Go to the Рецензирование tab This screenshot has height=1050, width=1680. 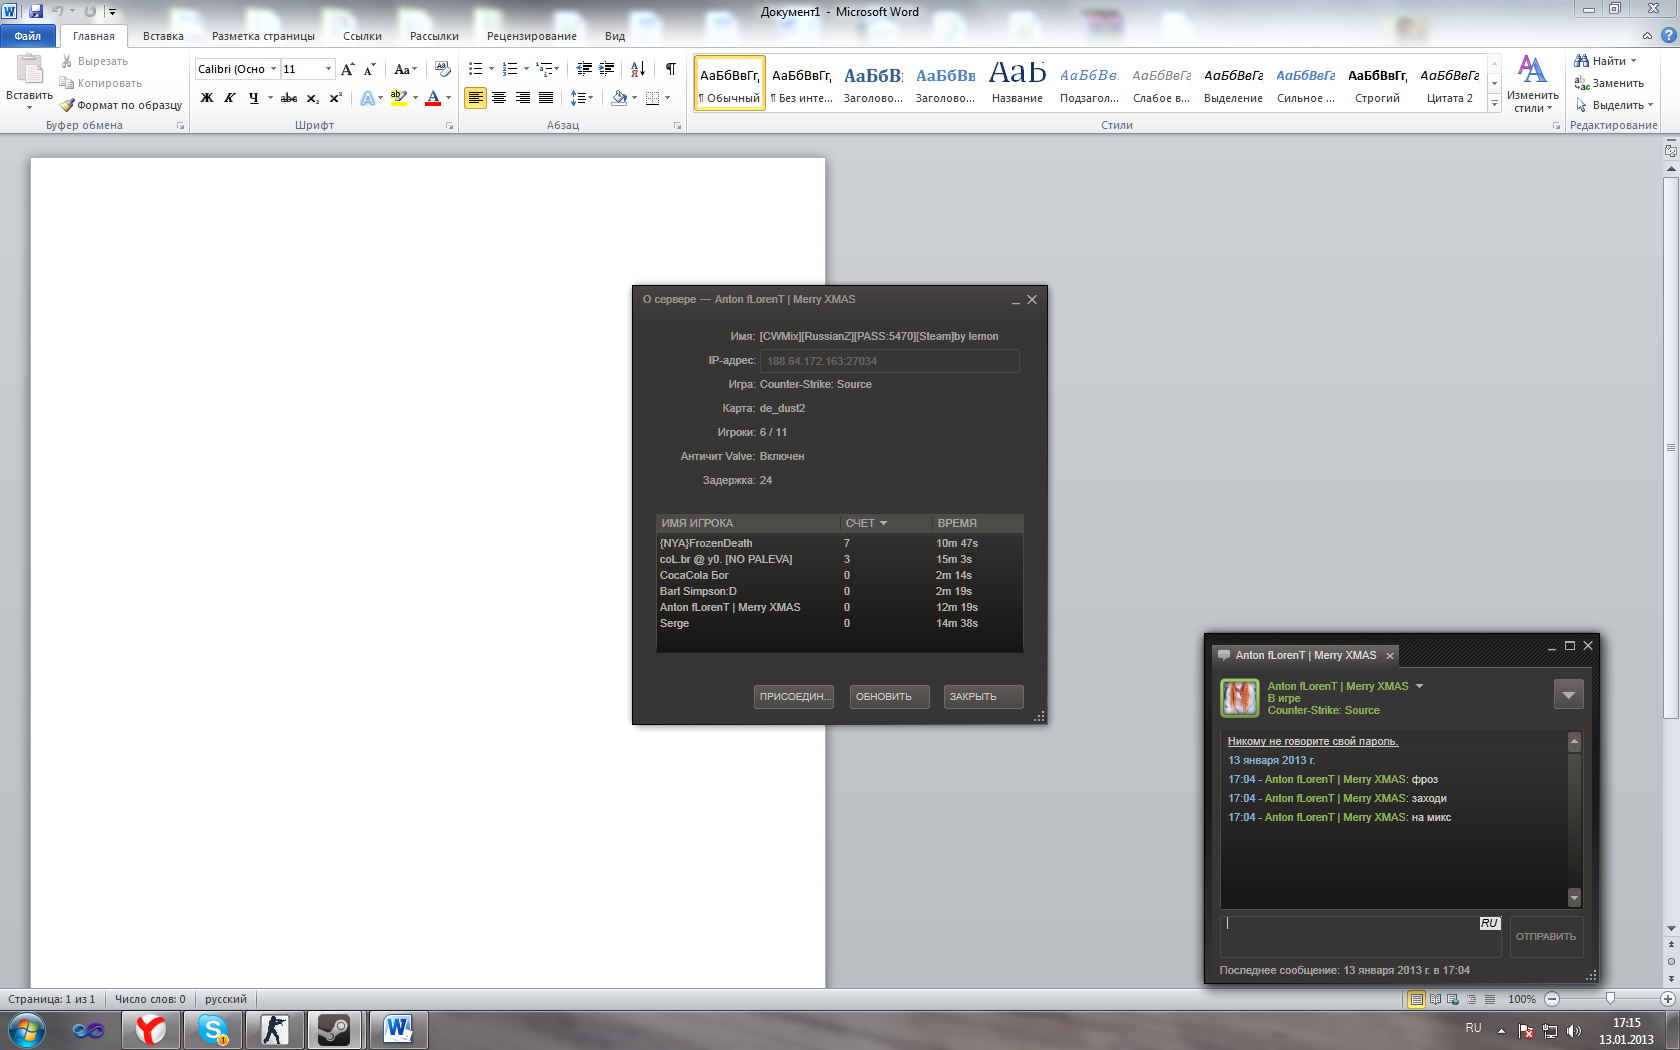532,36
